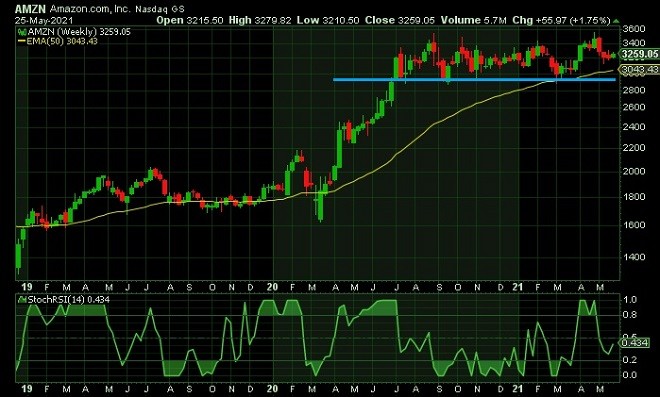Select the chart date 25-May-2021

[x=44, y=20]
